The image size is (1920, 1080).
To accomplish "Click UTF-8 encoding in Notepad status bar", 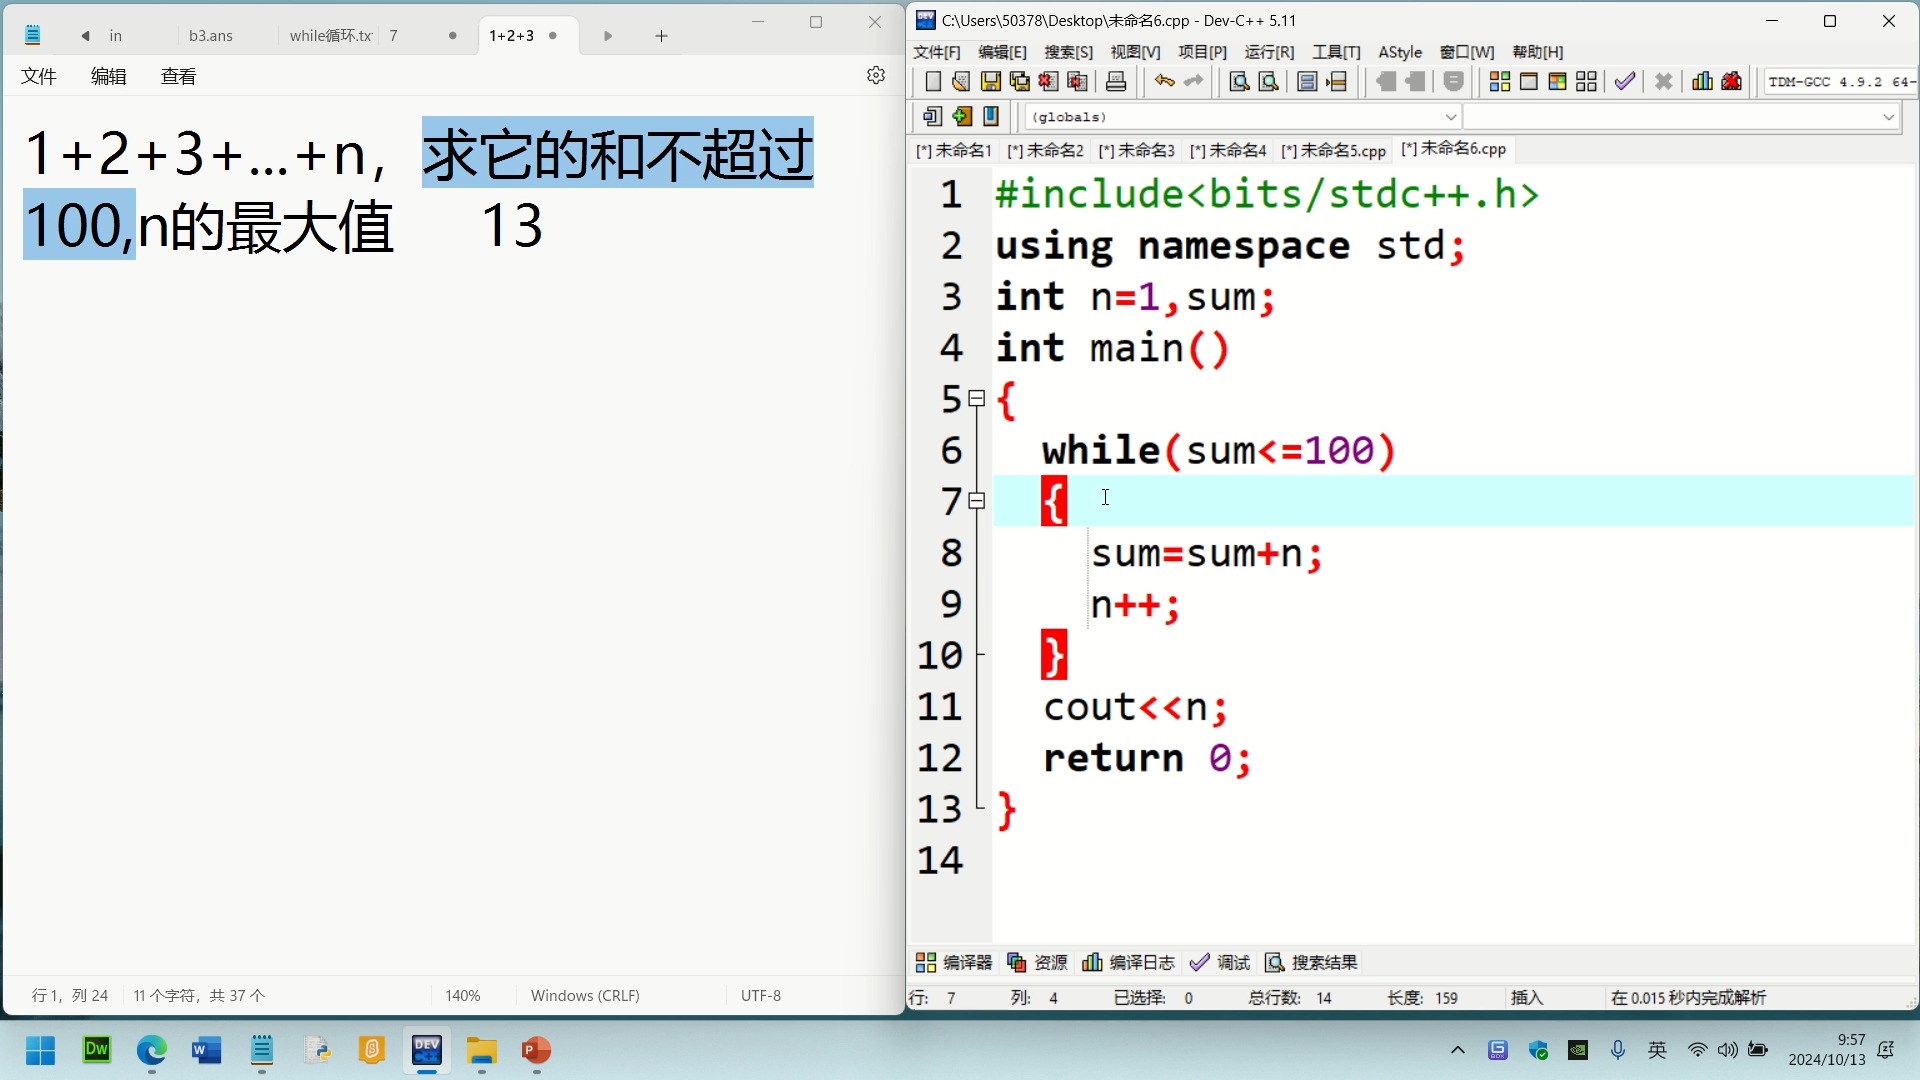I will (x=761, y=996).
